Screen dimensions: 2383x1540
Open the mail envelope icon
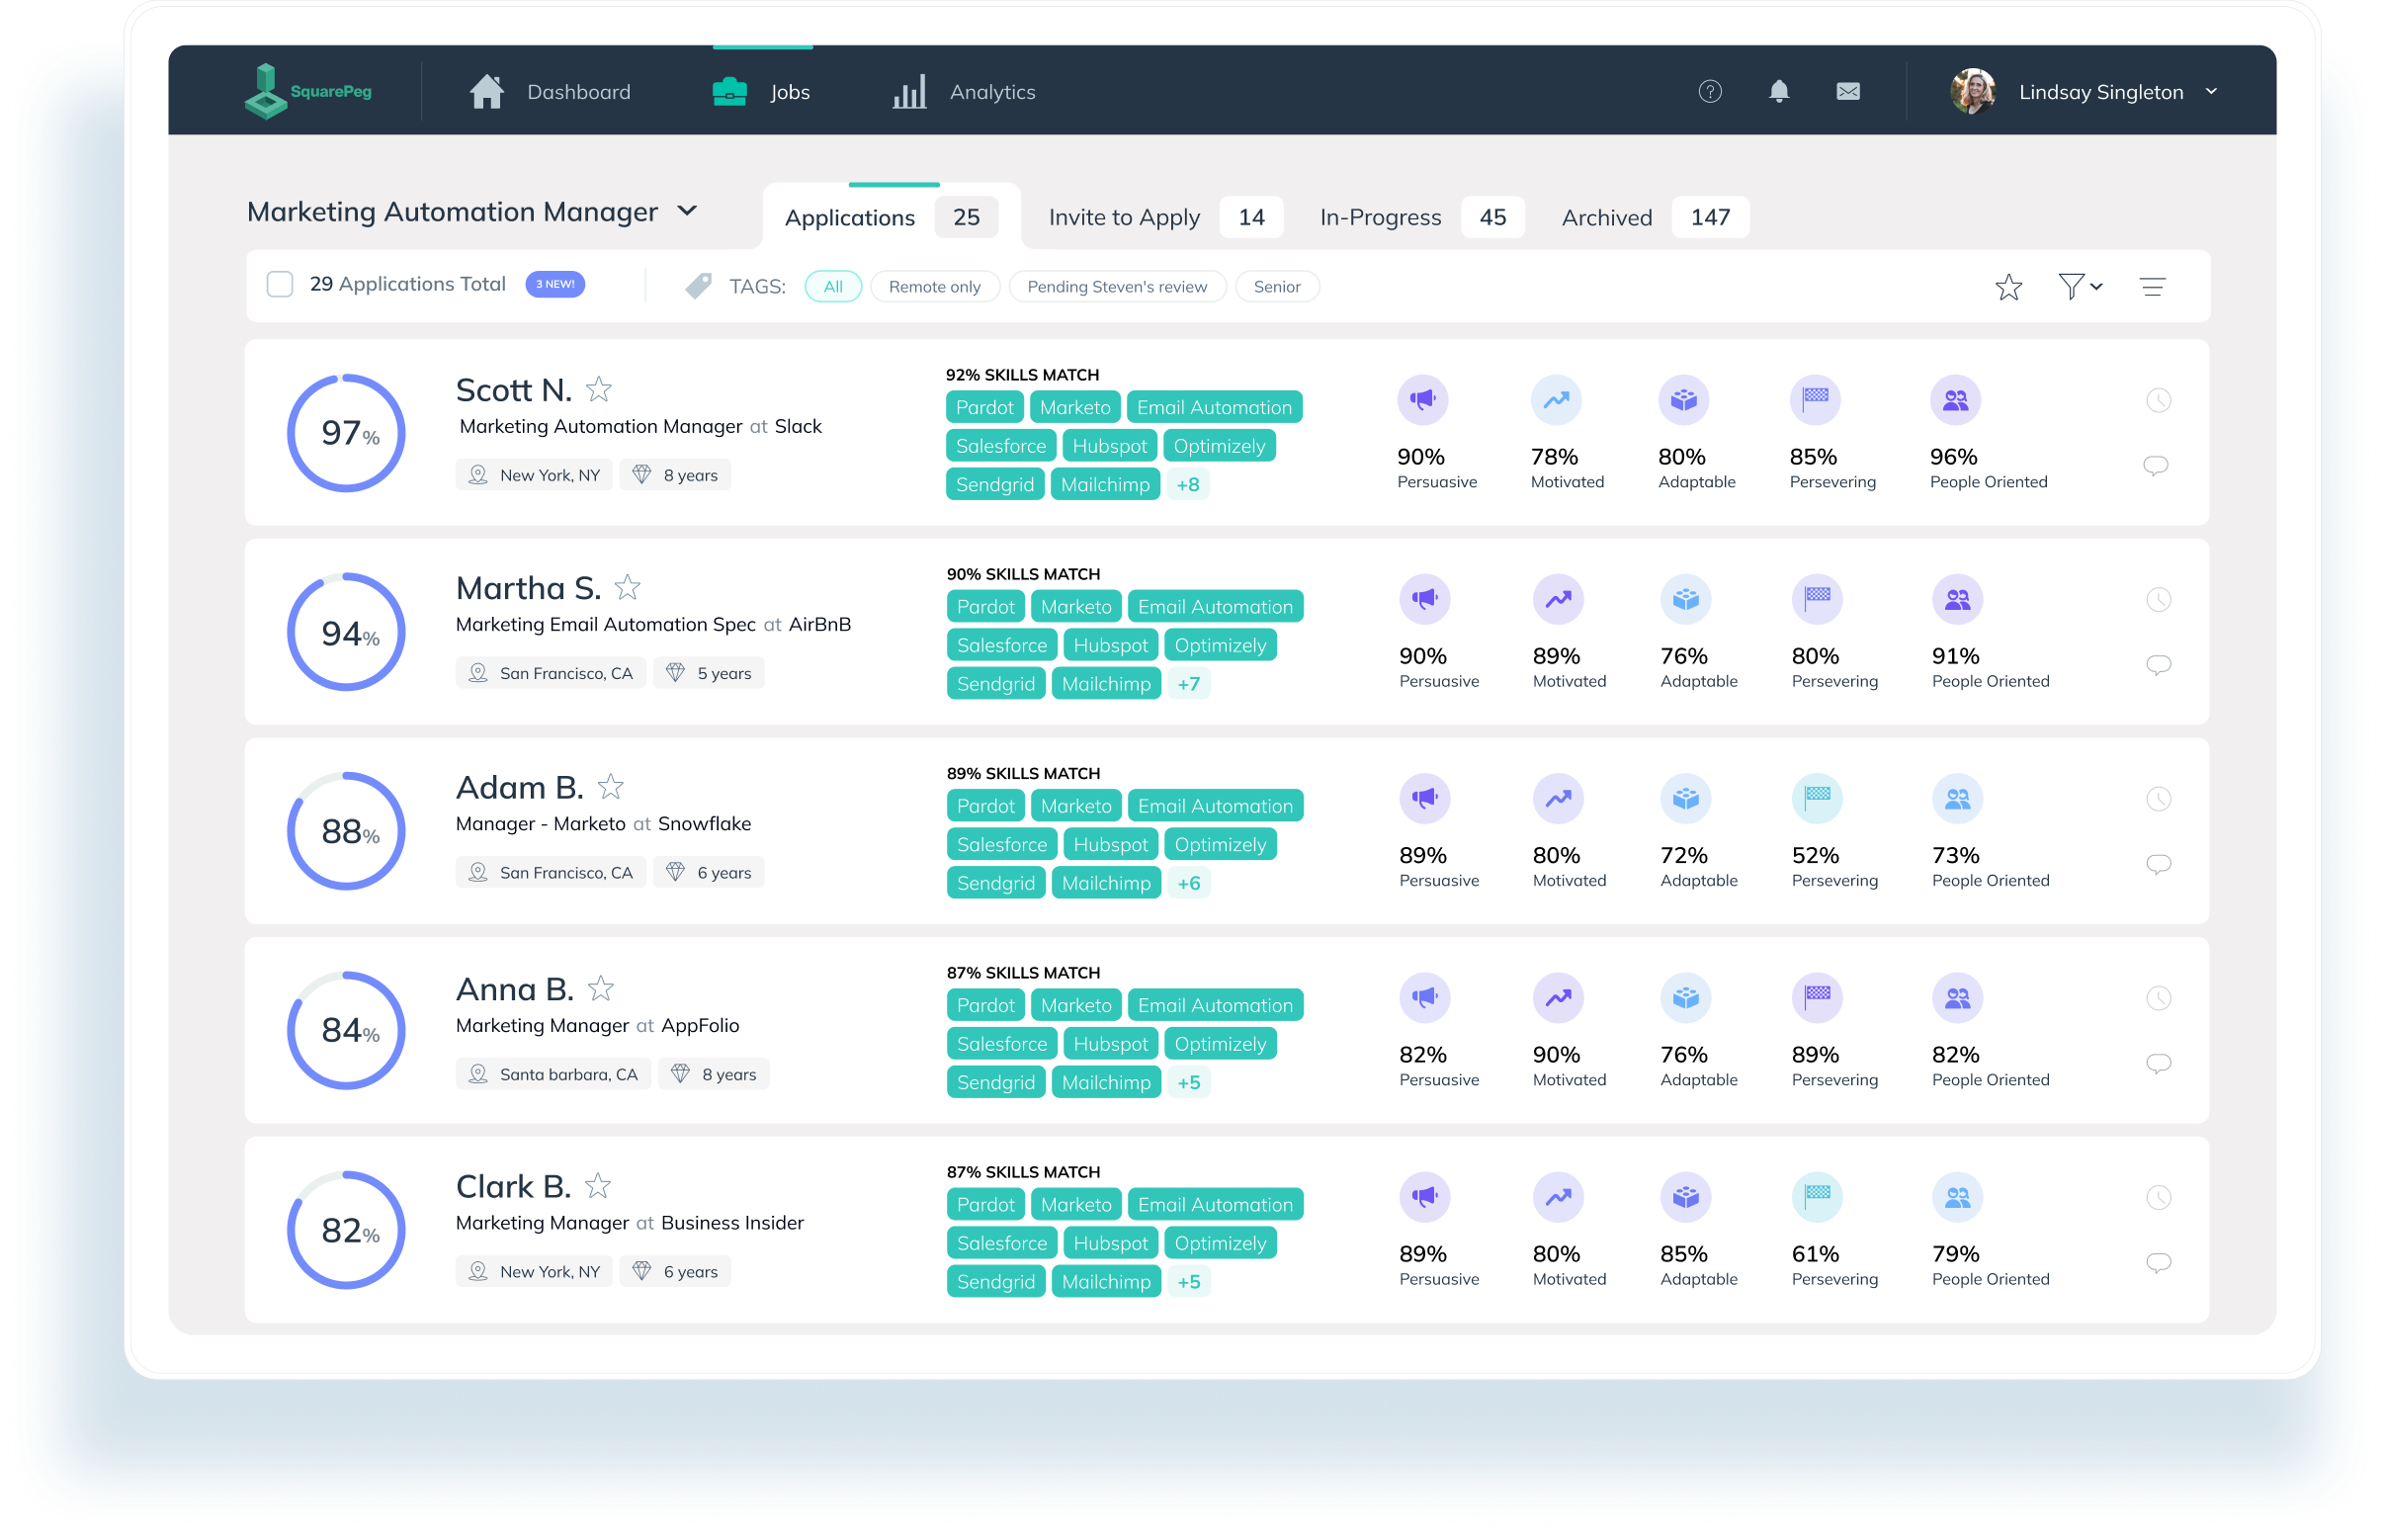point(1848,91)
